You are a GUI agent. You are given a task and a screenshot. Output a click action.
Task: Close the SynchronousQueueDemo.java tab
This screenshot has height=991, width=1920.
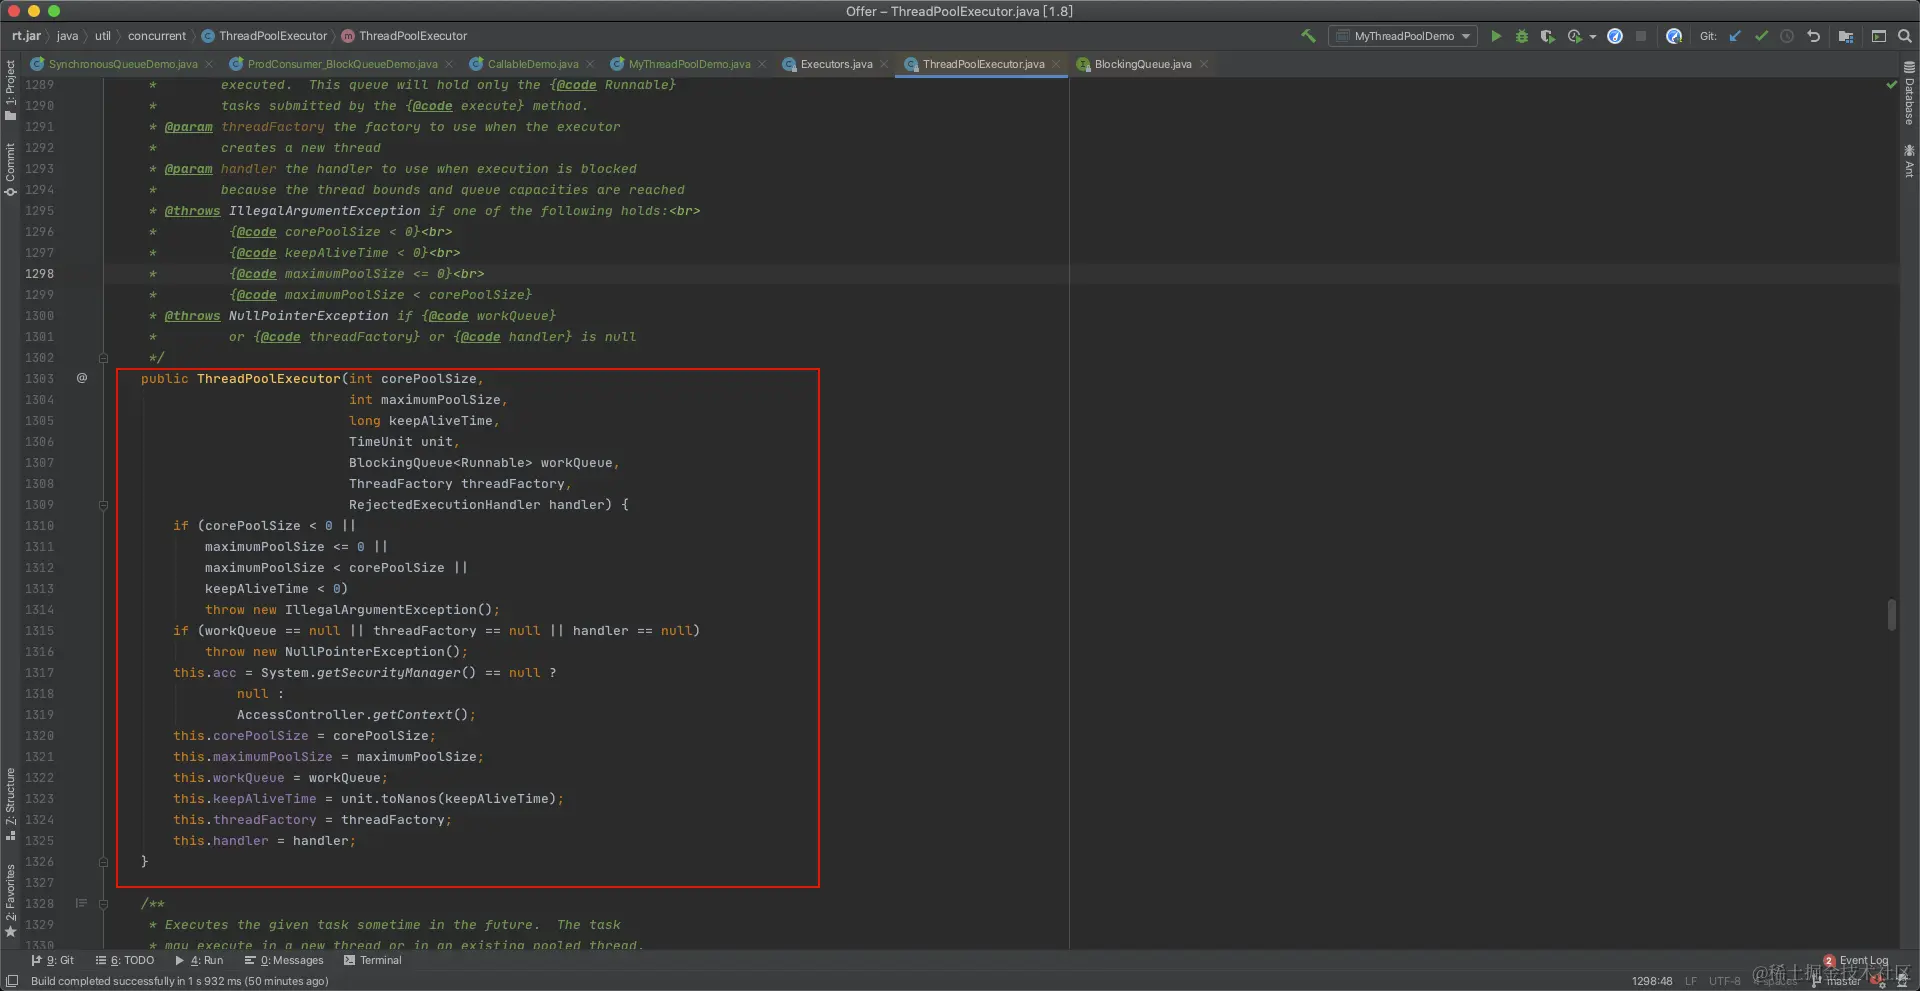click(209, 64)
